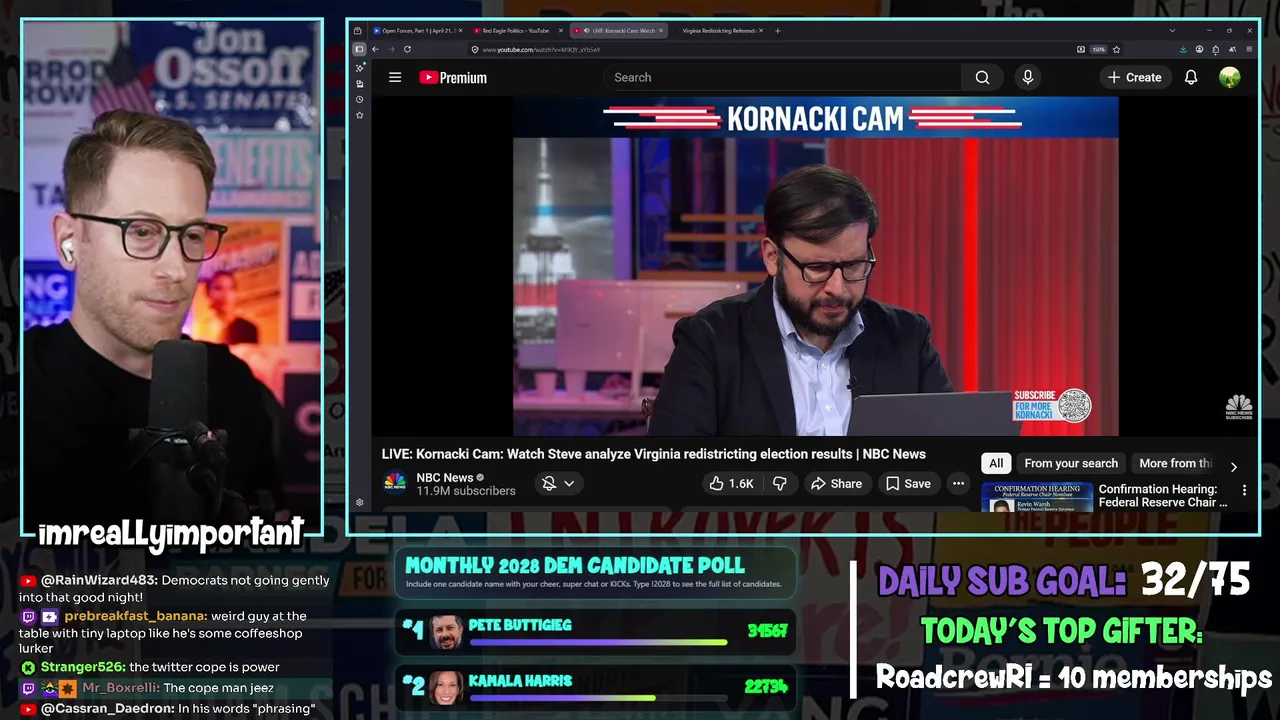Click the YouTube search magnifier button

(982, 77)
